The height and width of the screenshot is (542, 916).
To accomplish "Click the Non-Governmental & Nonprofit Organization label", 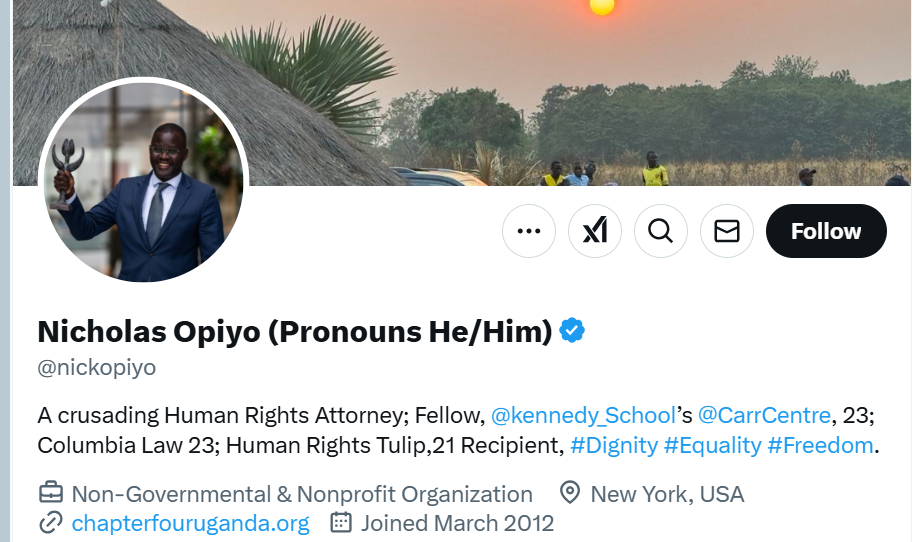I will point(302,493).
